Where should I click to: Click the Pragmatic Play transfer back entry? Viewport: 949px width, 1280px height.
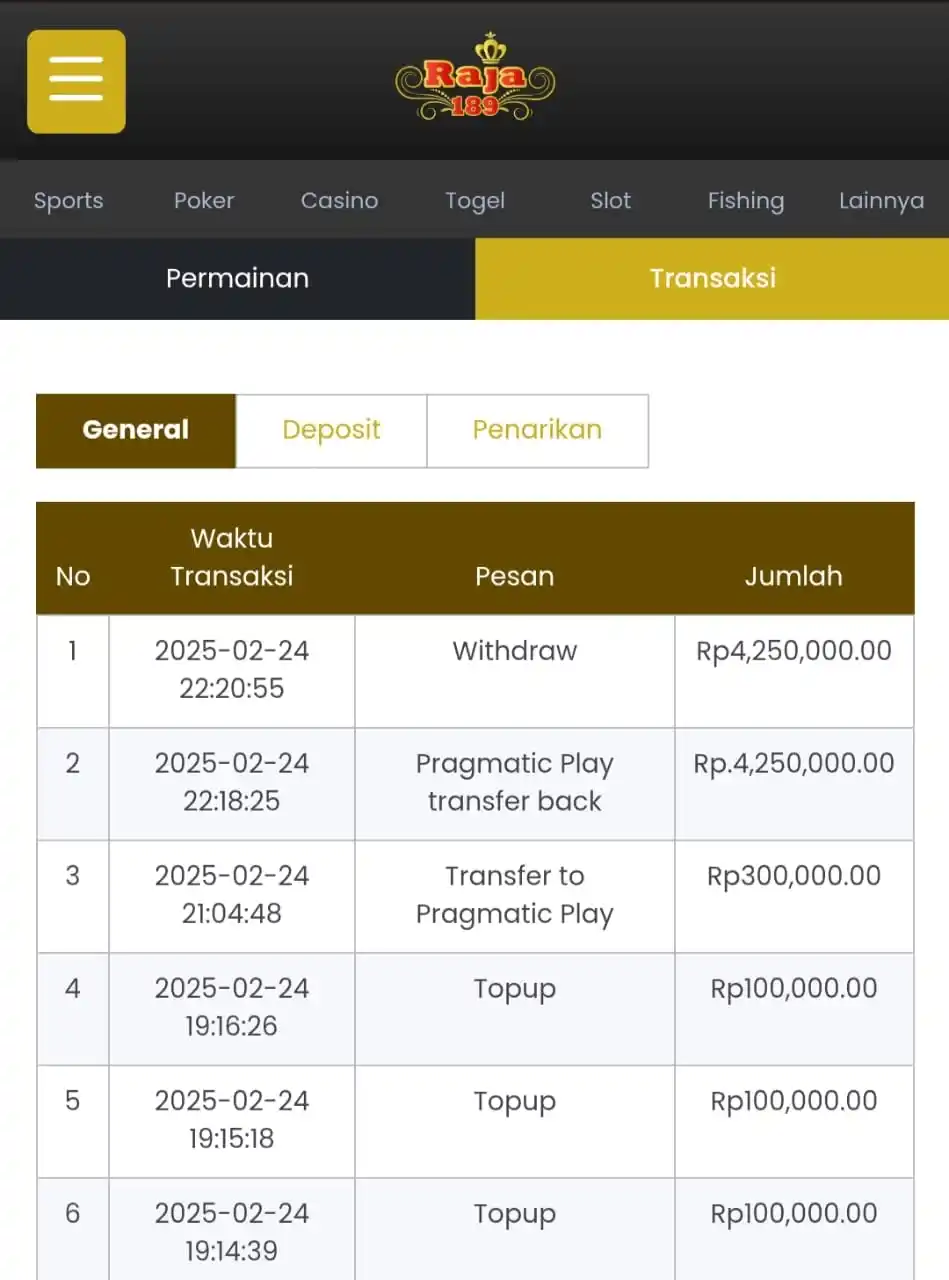pyautogui.click(x=514, y=782)
